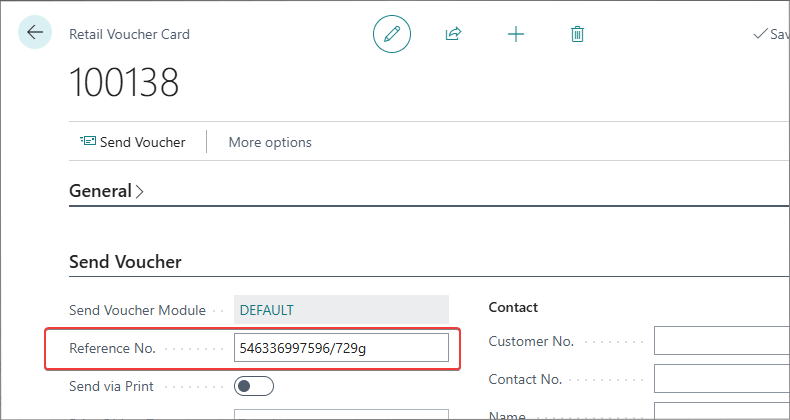Click the Send via Print label

(x=111, y=386)
